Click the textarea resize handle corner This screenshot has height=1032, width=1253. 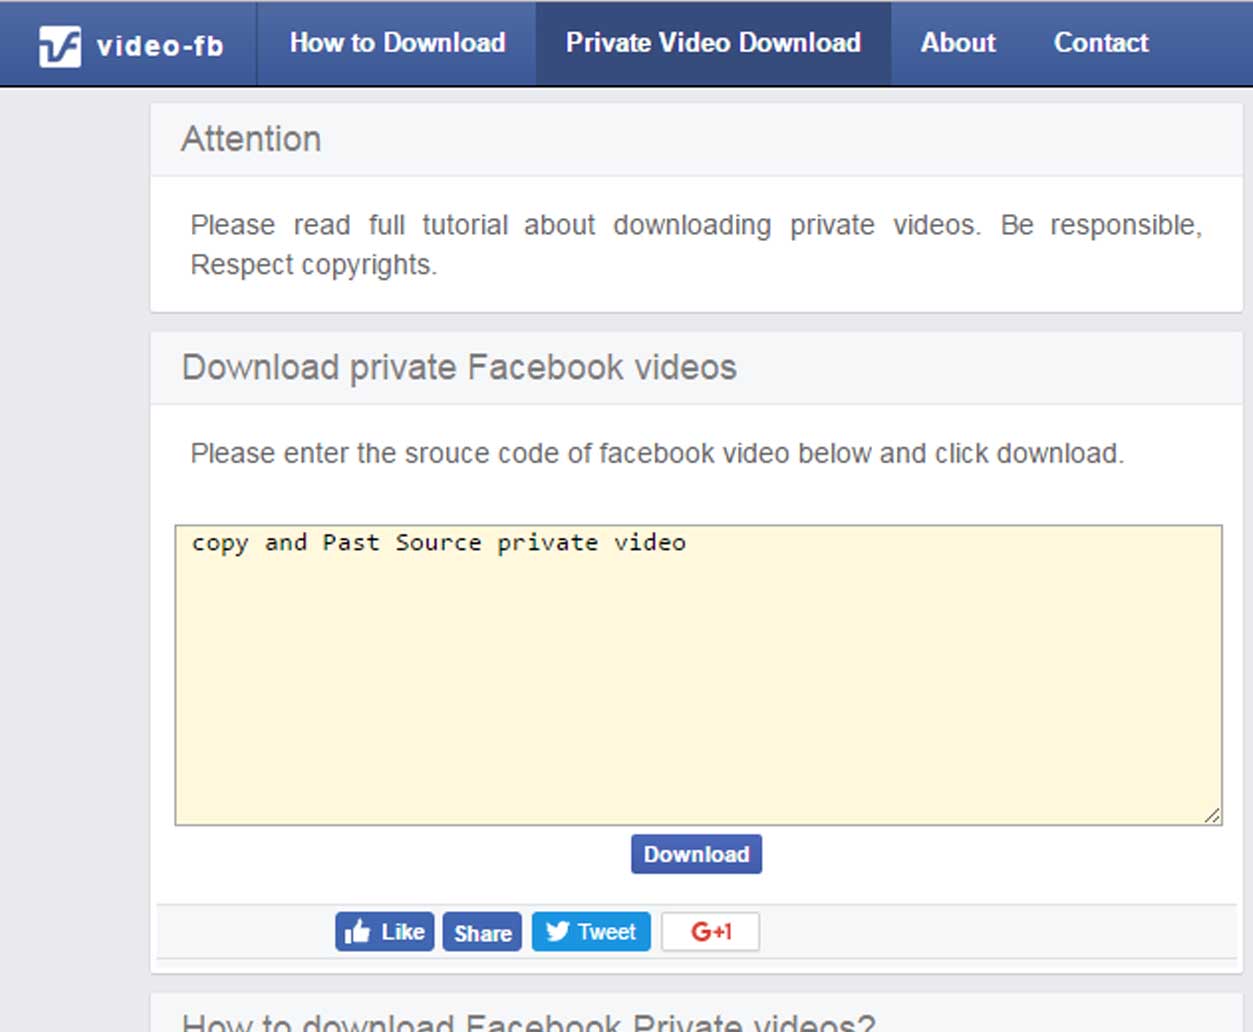(x=1212, y=815)
